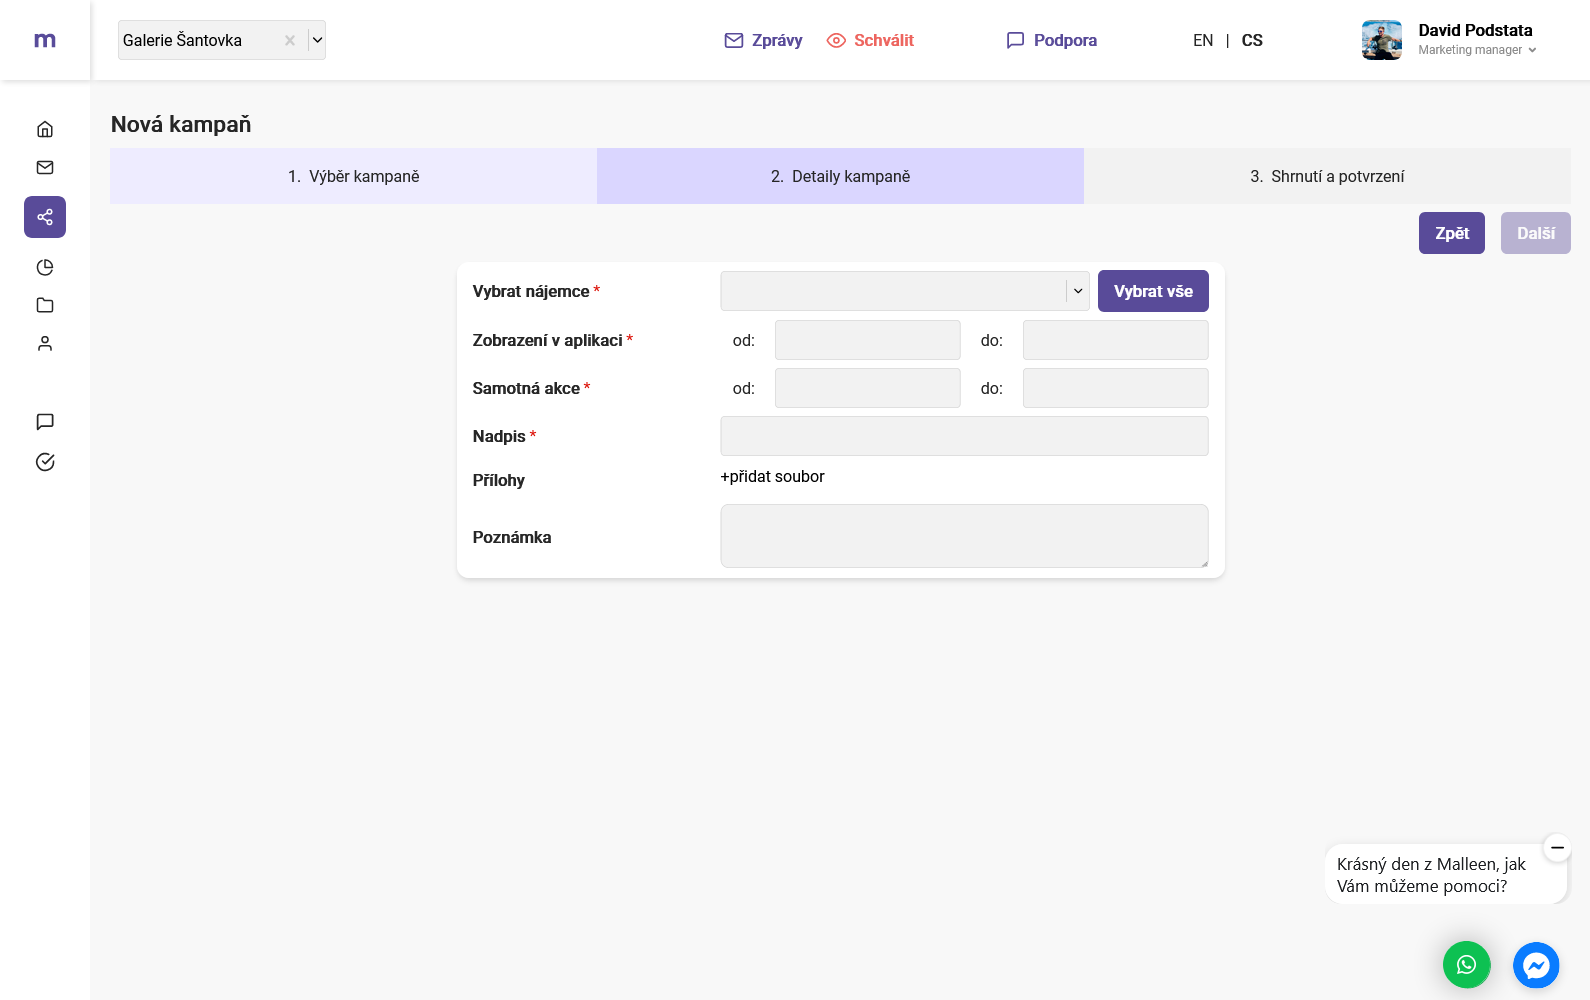
Task: Open the home icon in sidebar
Action: click(45, 129)
